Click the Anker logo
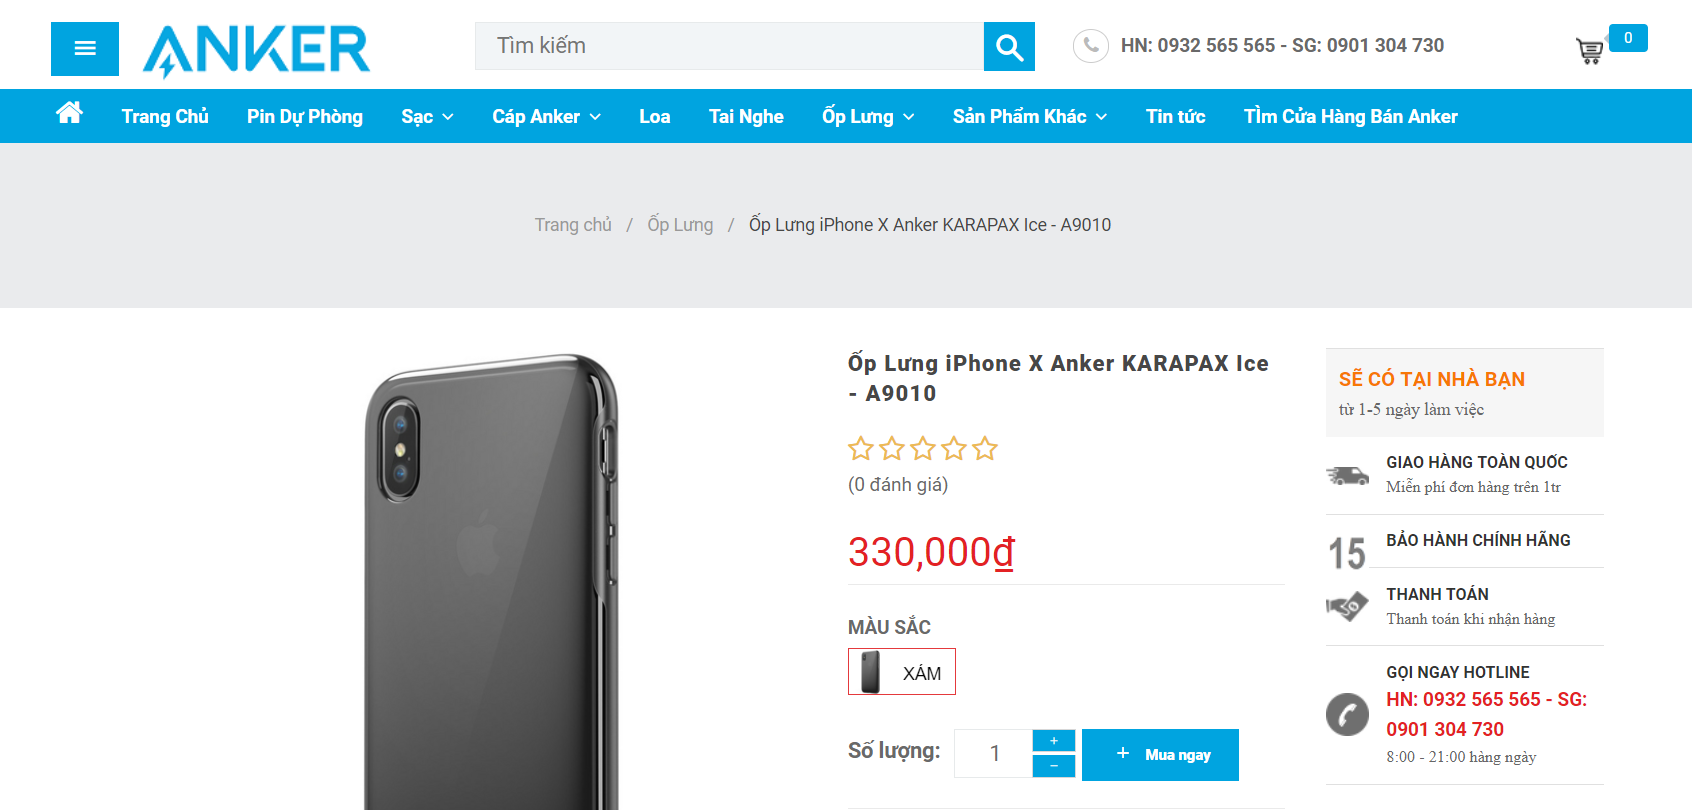Screen dimensions: 1692x810 coord(257,50)
